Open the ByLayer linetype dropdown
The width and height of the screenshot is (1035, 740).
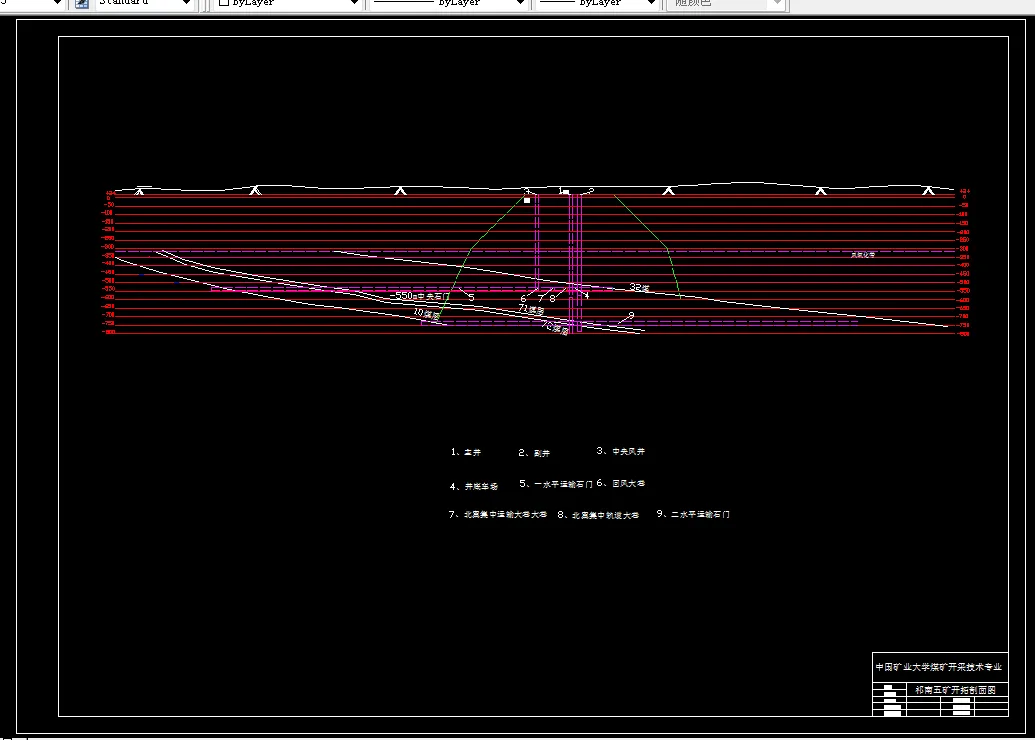449,3
